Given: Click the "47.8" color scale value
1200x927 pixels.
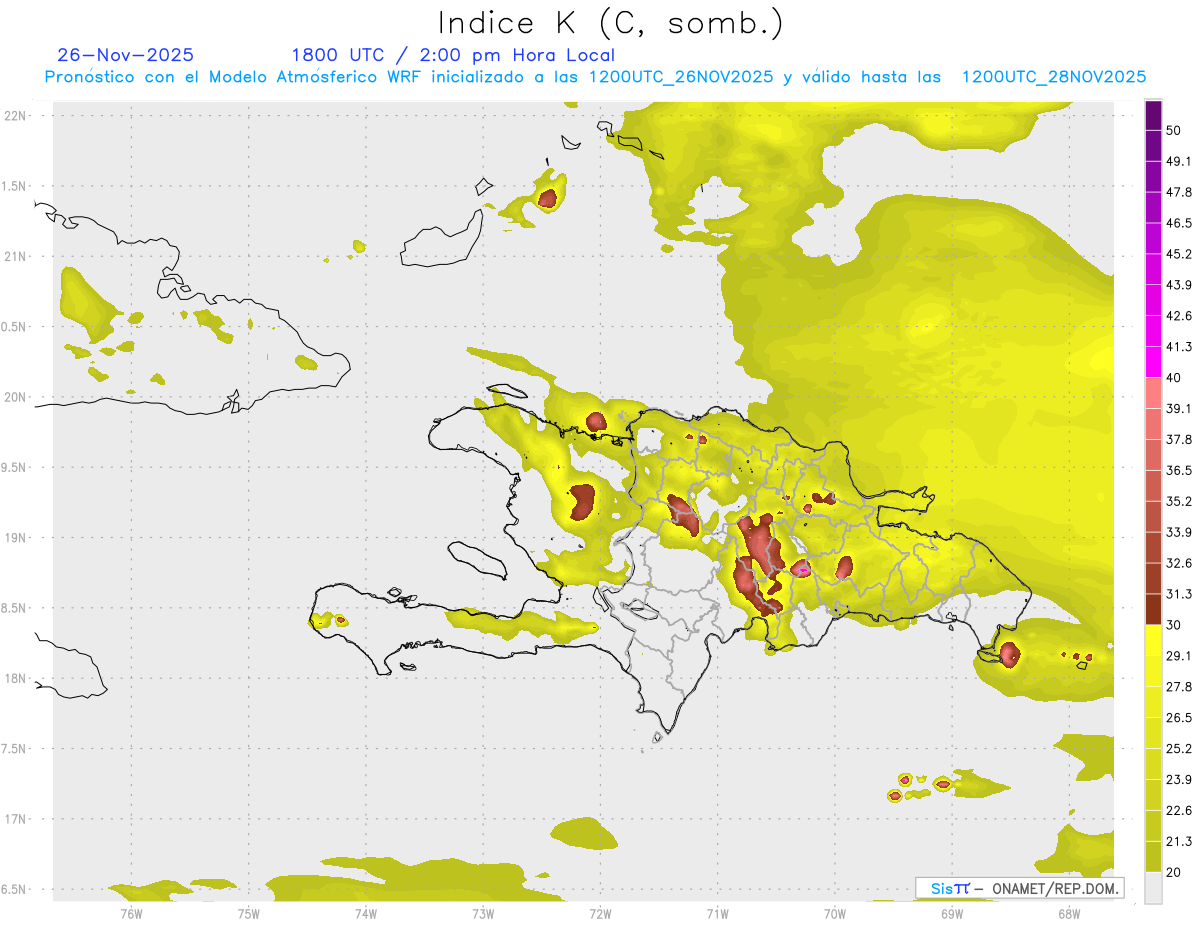Looking at the screenshot, I should 1179,192.
